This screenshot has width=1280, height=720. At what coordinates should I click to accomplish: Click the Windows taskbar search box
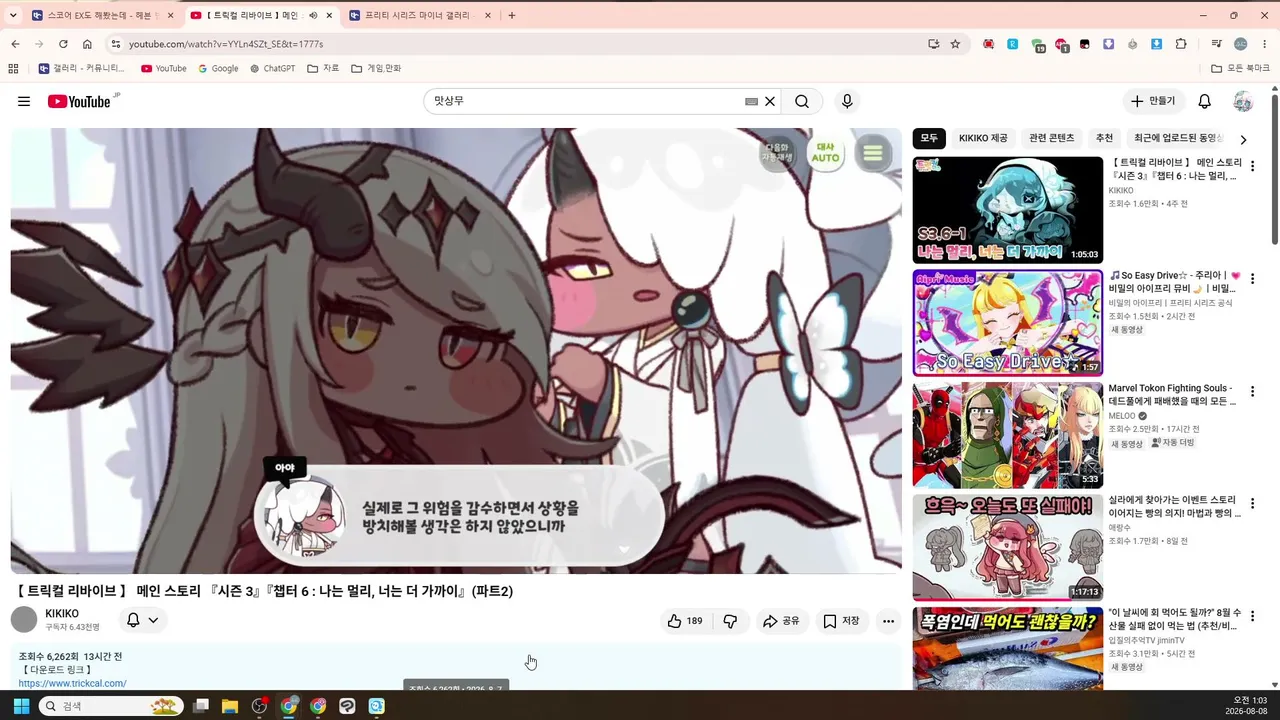point(111,706)
